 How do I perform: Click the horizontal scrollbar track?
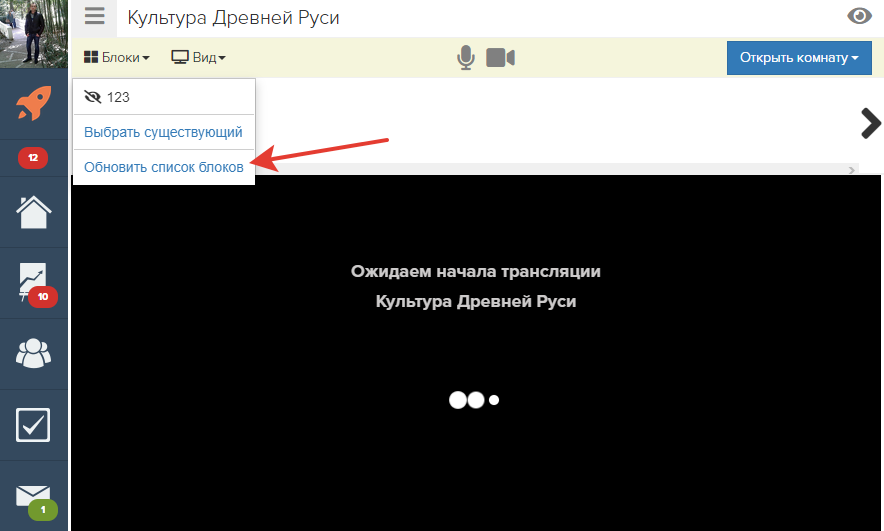[x=555, y=169]
